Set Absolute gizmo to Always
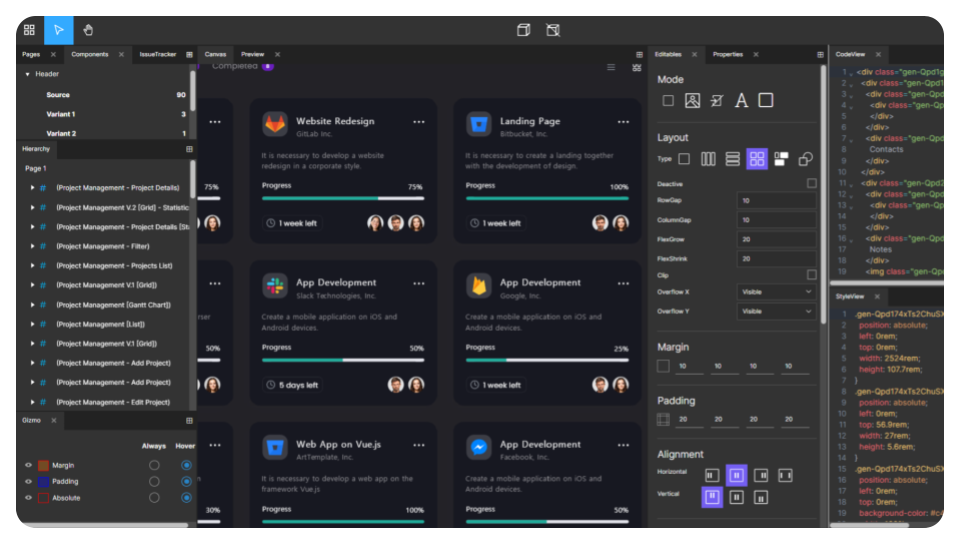The width and height of the screenshot is (960, 540). (x=154, y=498)
